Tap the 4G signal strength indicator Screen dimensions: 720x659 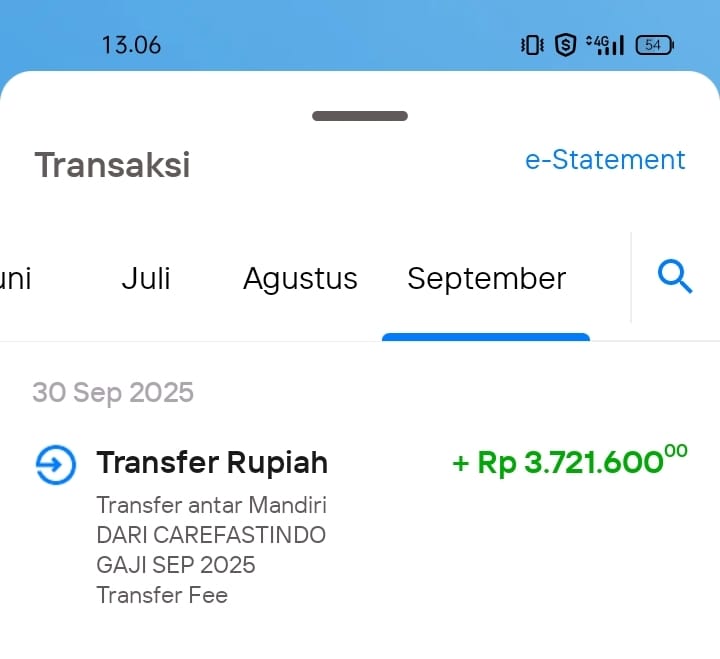[x=606, y=45]
